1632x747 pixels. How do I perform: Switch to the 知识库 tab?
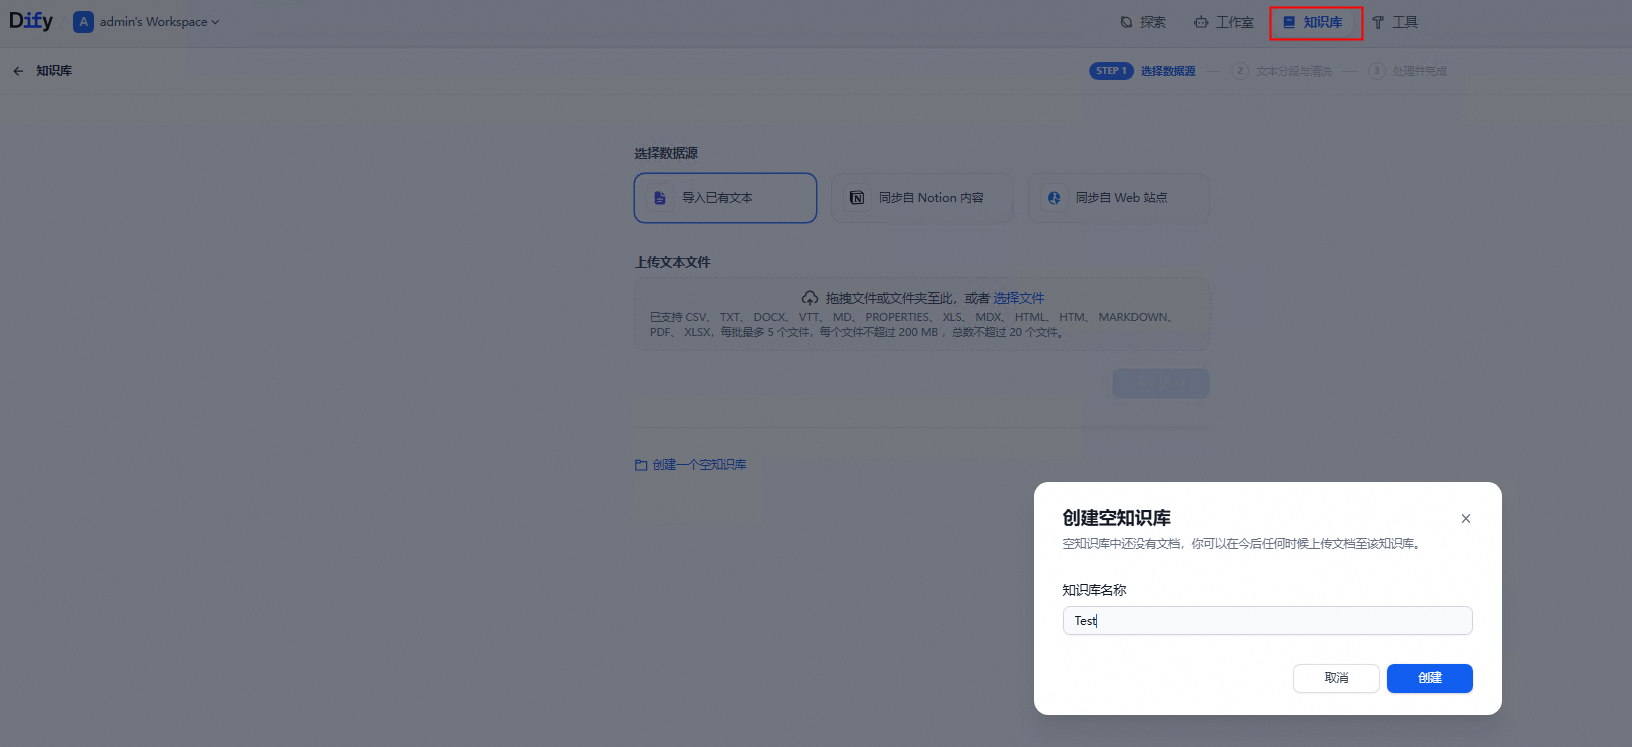coord(1313,22)
